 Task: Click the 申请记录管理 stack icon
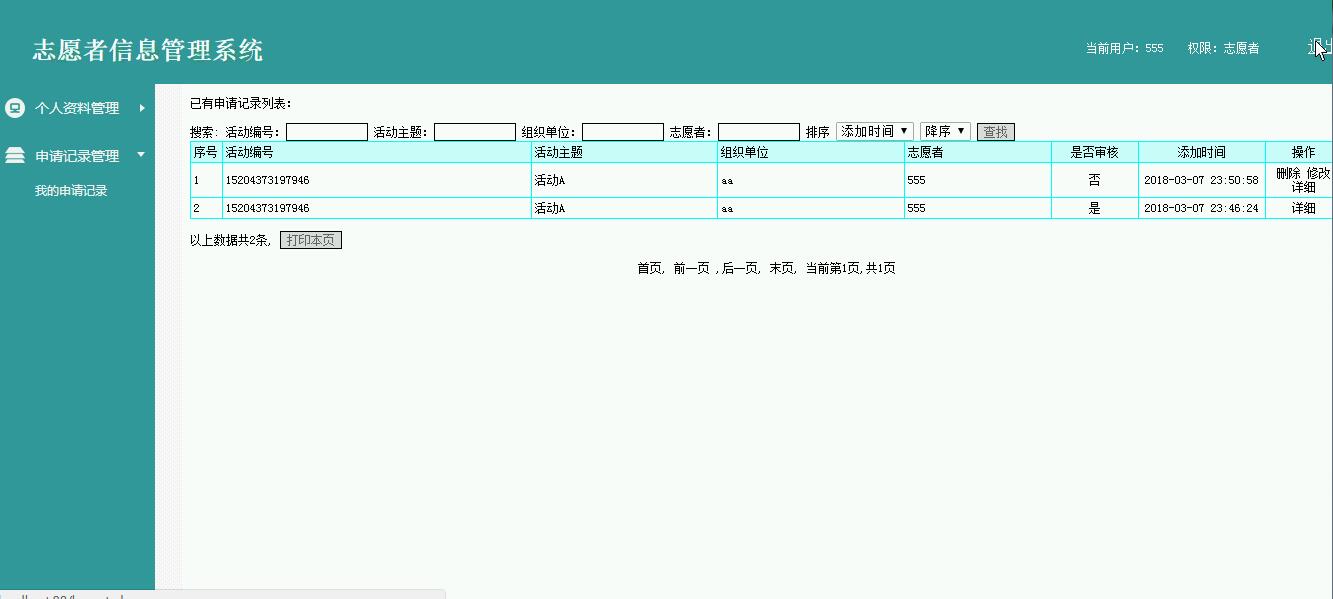[x=15, y=155]
